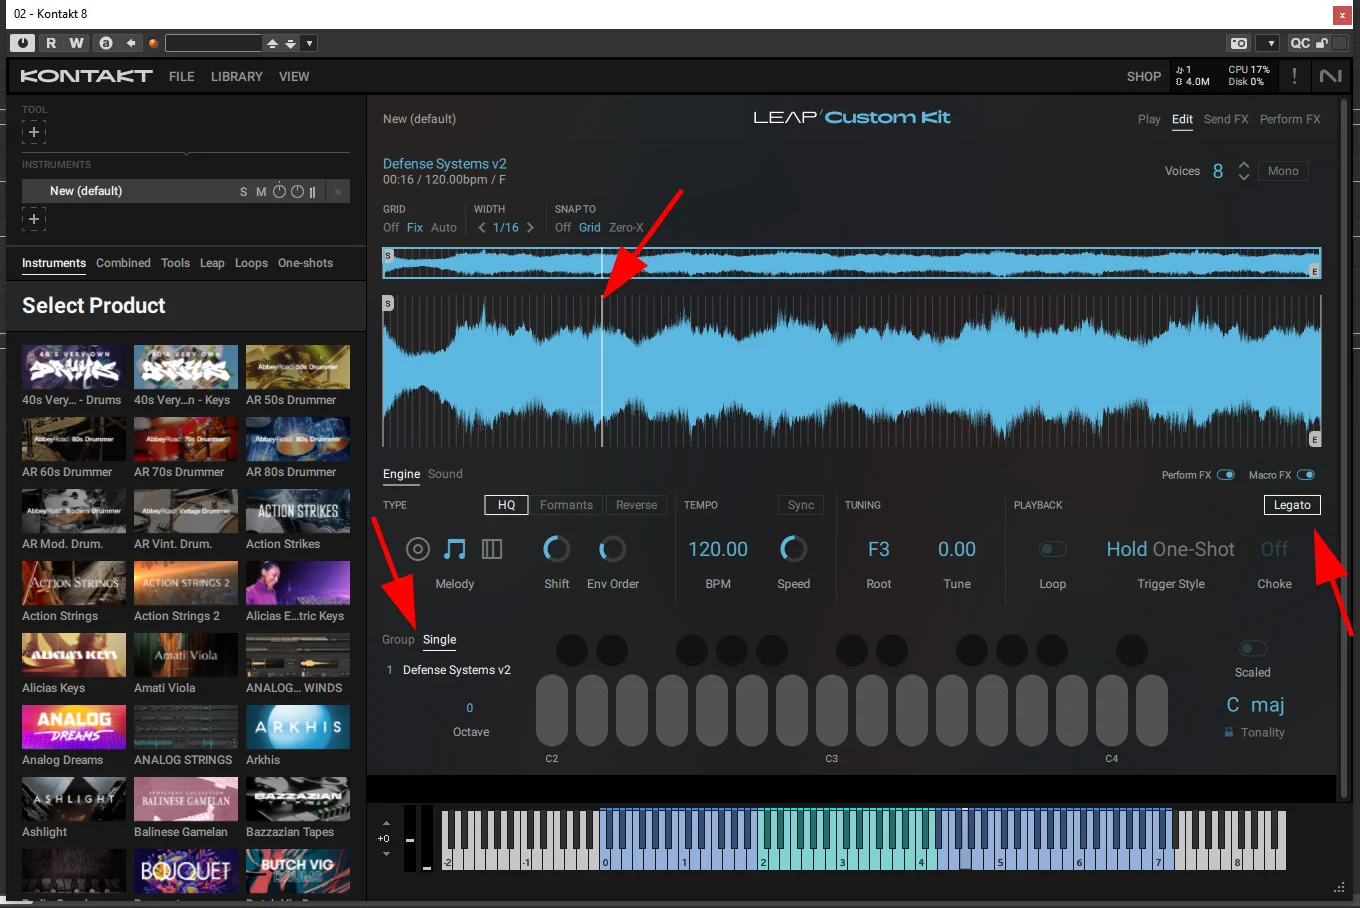Click the next preset down arrow
This screenshot has width=1360, height=908.
tap(290, 43)
